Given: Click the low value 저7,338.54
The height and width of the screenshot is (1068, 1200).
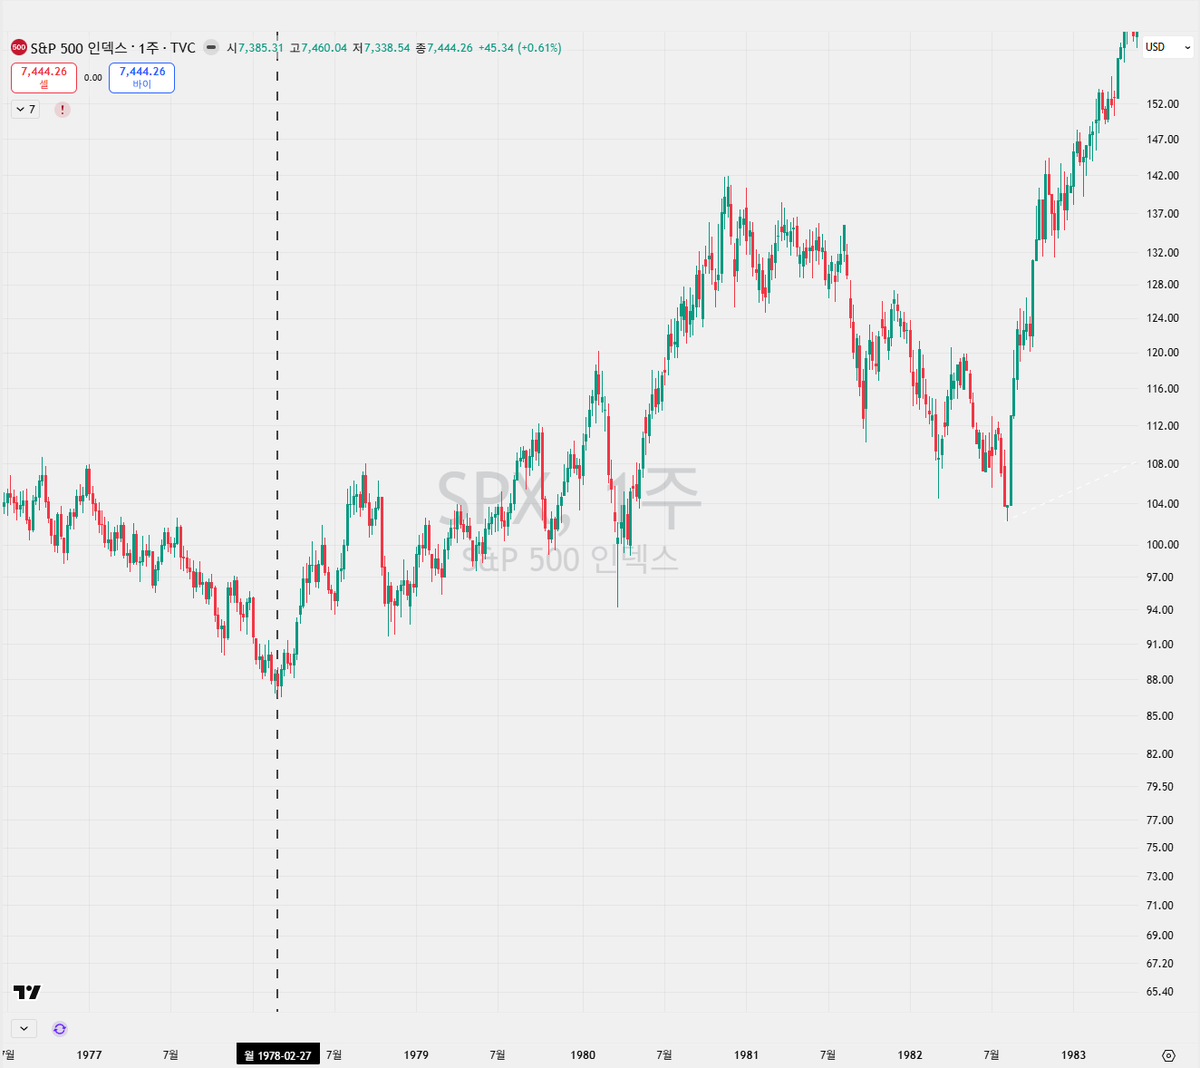Looking at the screenshot, I should pyautogui.click(x=381, y=48).
